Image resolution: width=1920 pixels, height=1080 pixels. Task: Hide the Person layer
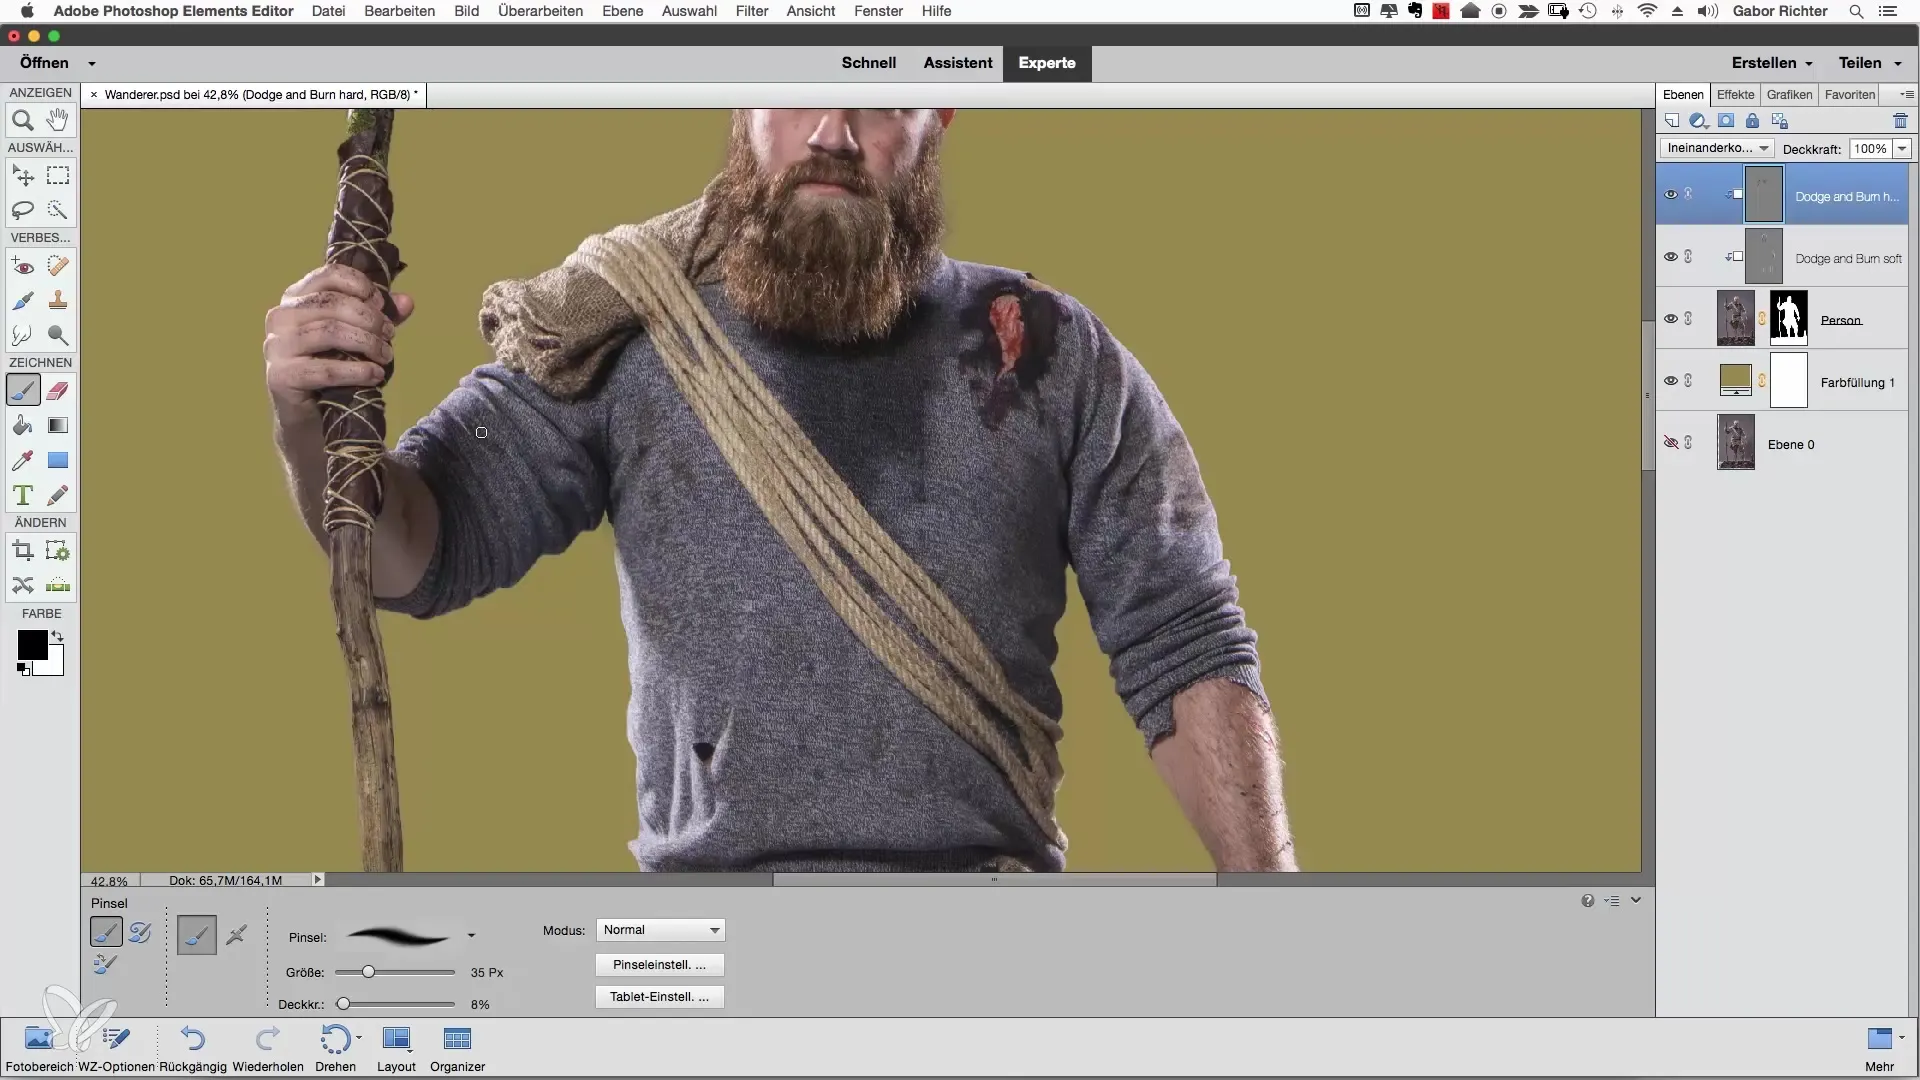[1670, 319]
